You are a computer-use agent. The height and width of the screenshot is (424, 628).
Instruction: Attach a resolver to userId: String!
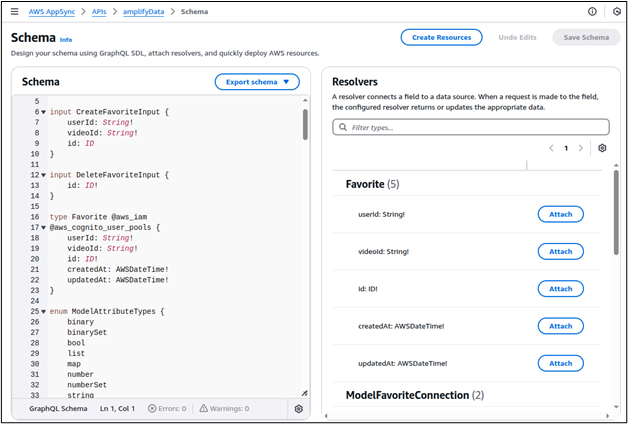coord(560,214)
